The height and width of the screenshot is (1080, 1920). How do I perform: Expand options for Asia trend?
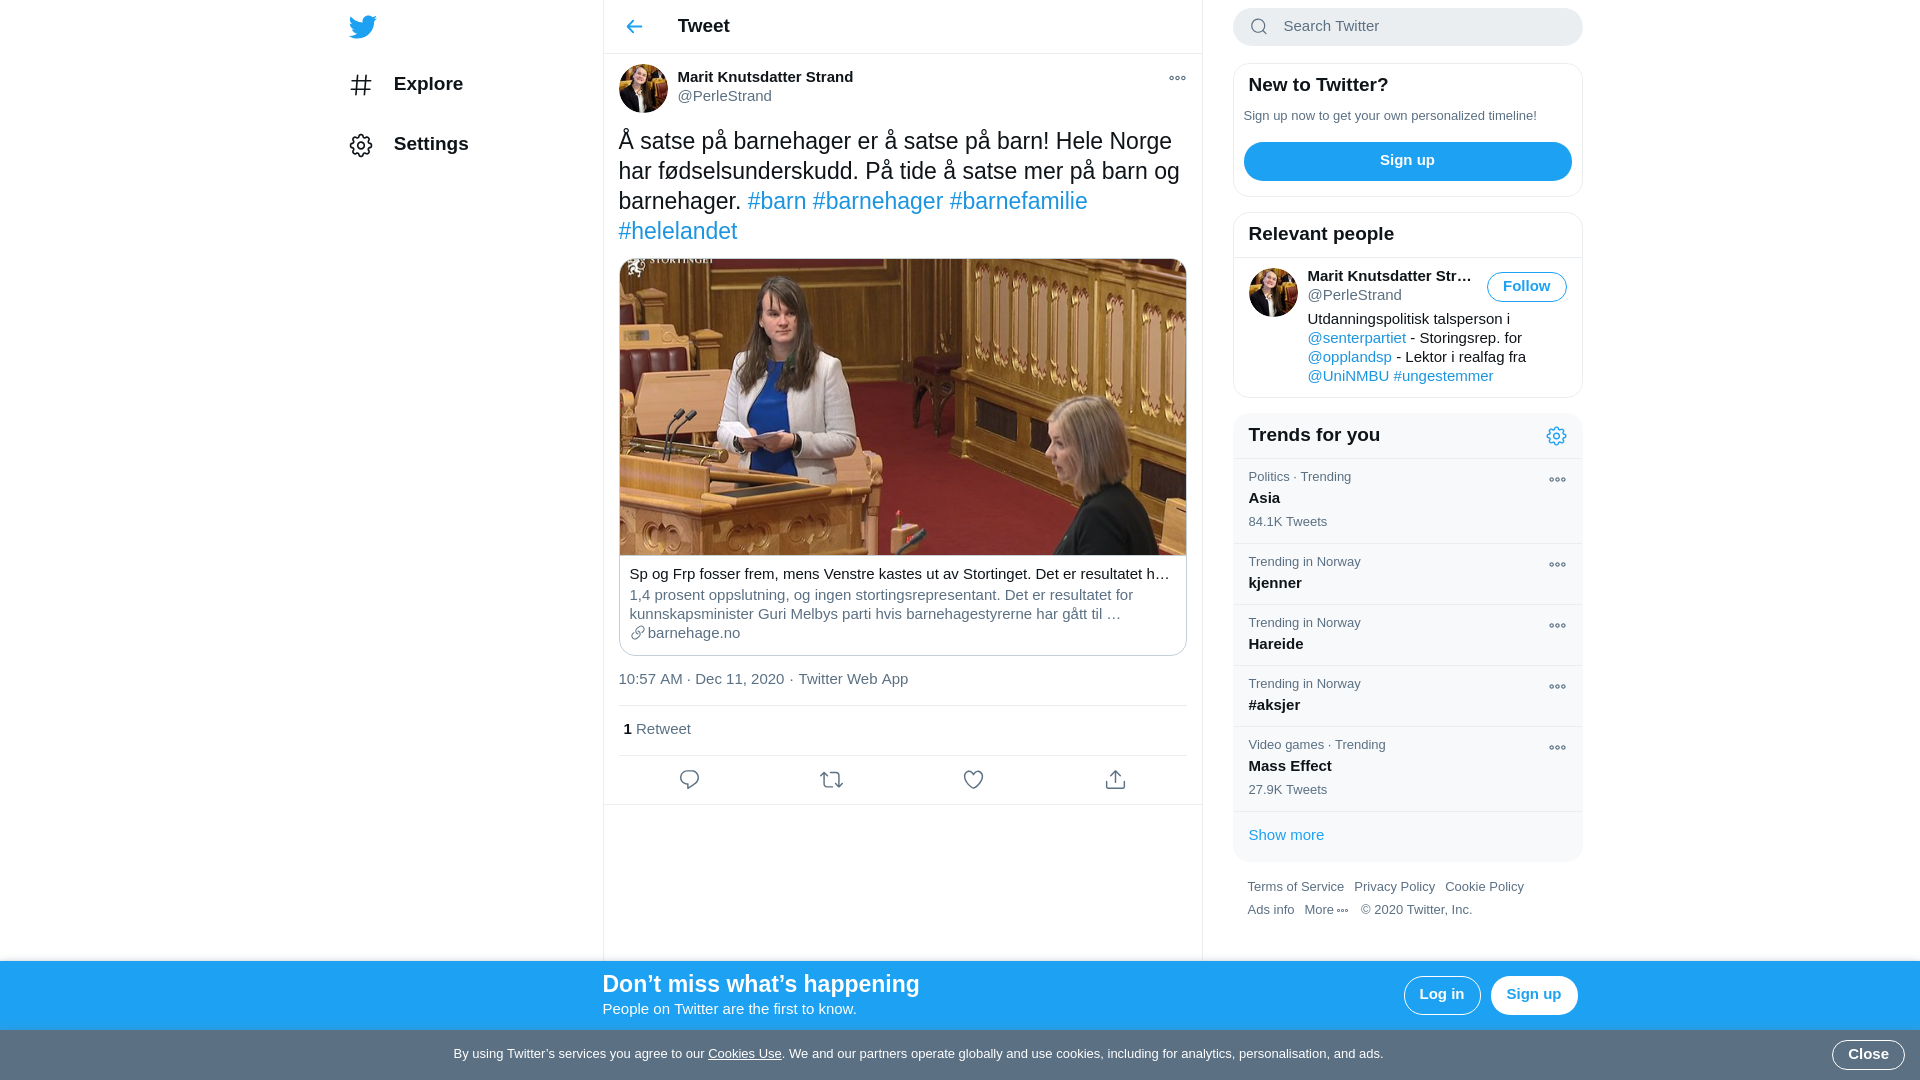(1557, 480)
